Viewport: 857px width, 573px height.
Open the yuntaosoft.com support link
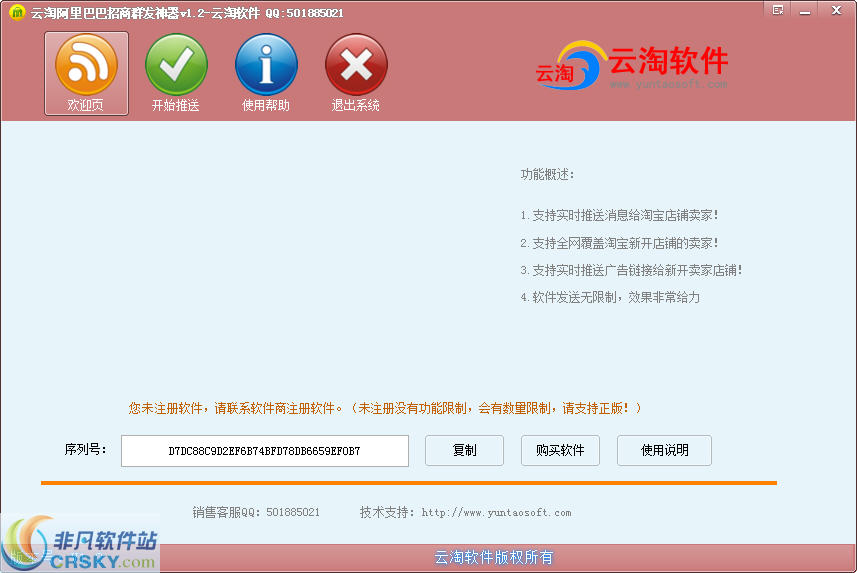pyautogui.click(x=496, y=513)
